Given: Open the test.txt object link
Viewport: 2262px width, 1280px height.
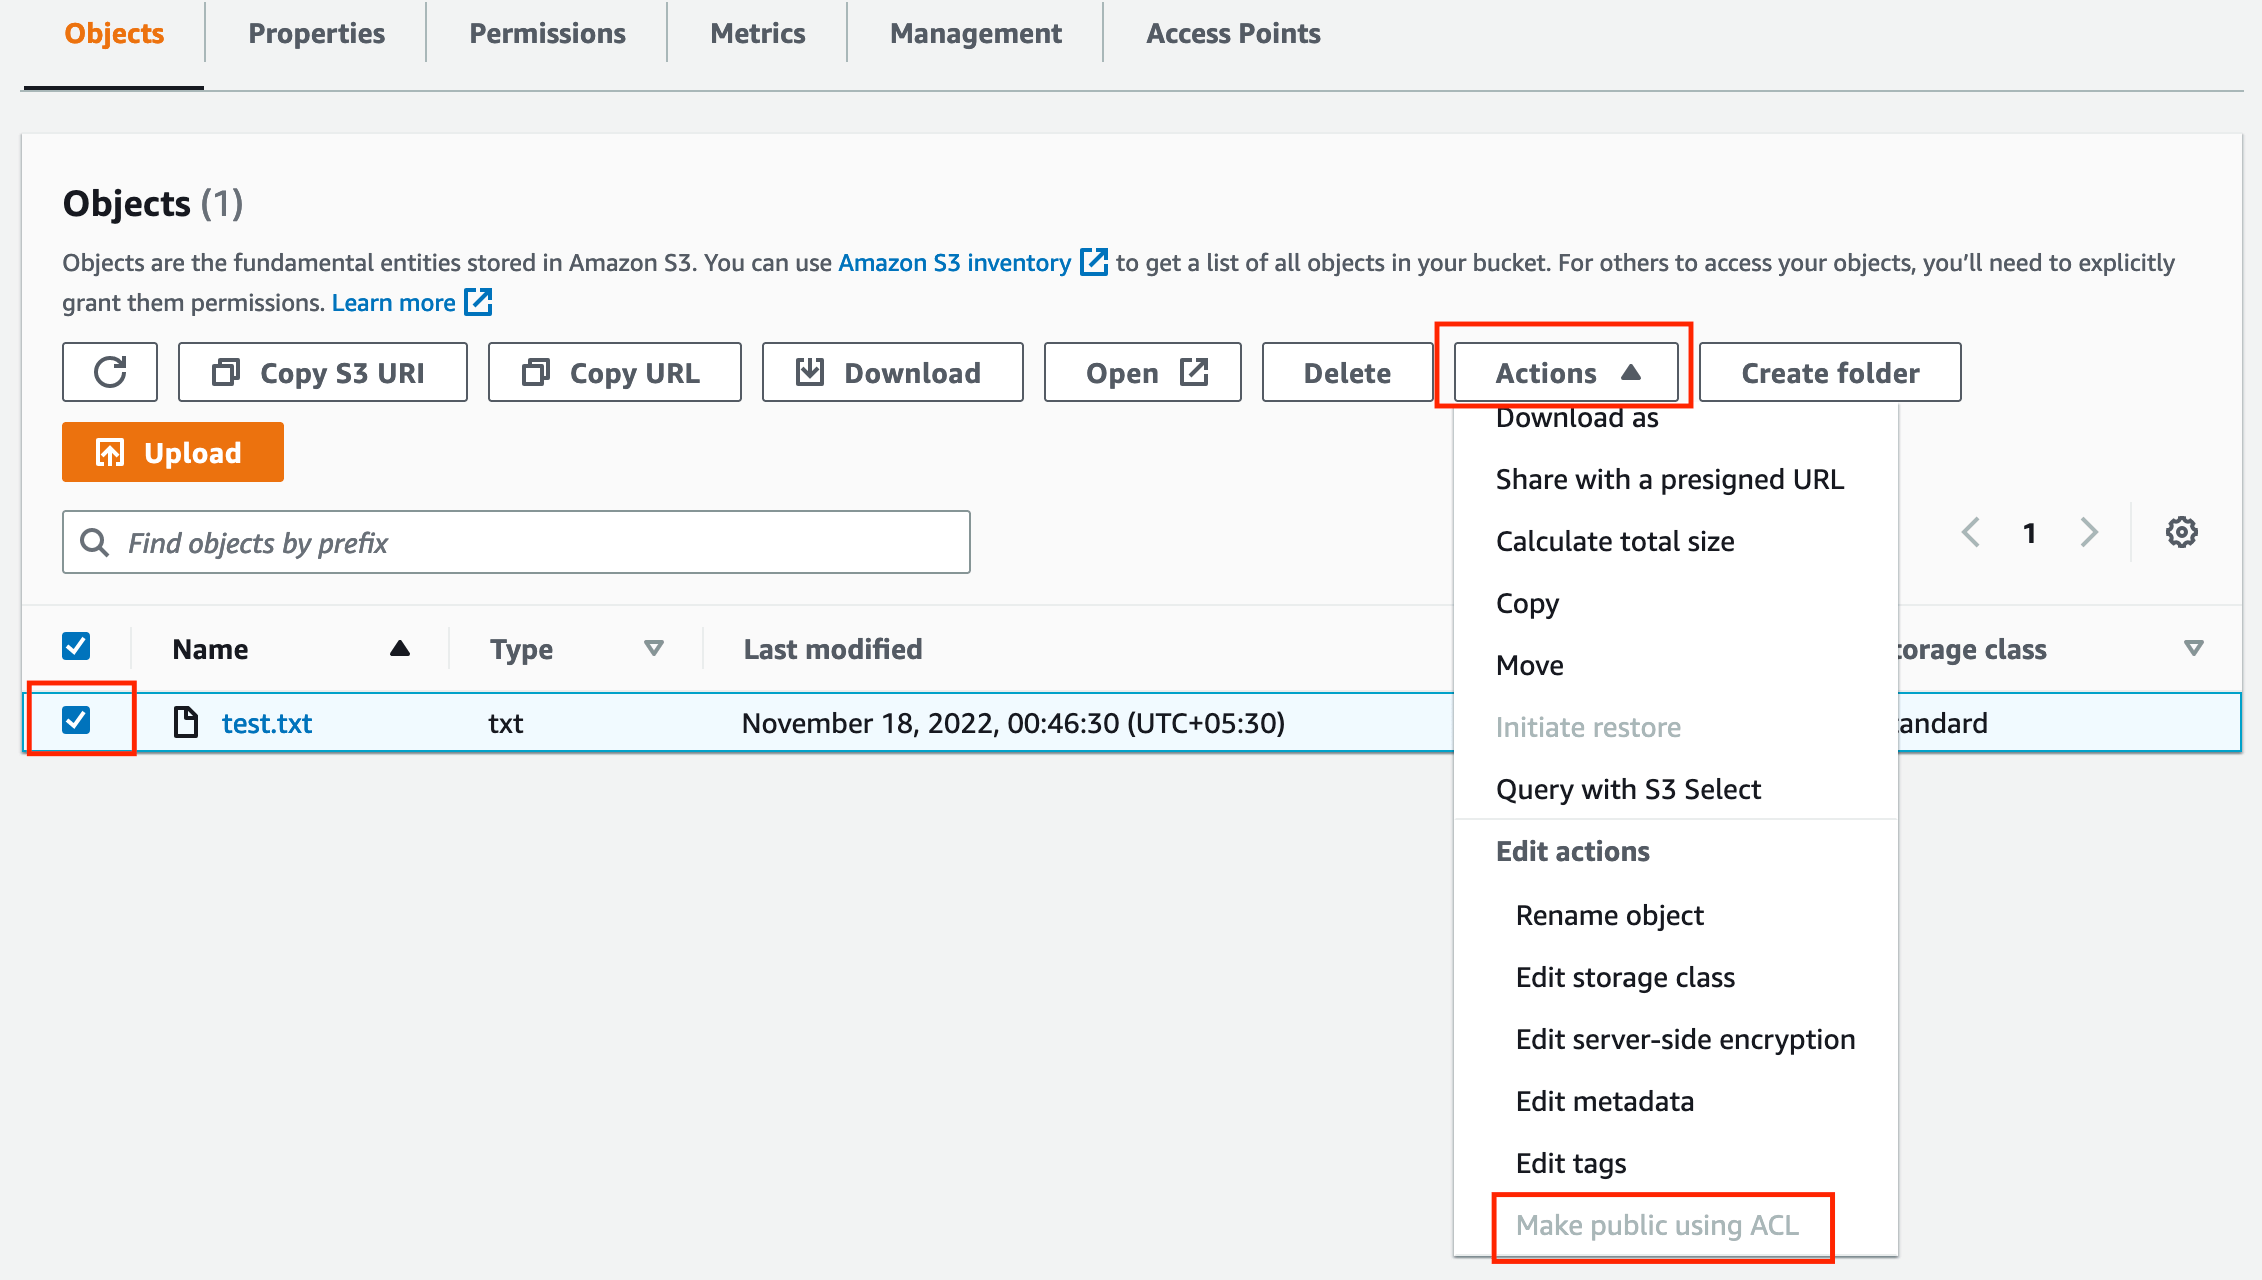Looking at the screenshot, I should click(x=267, y=723).
